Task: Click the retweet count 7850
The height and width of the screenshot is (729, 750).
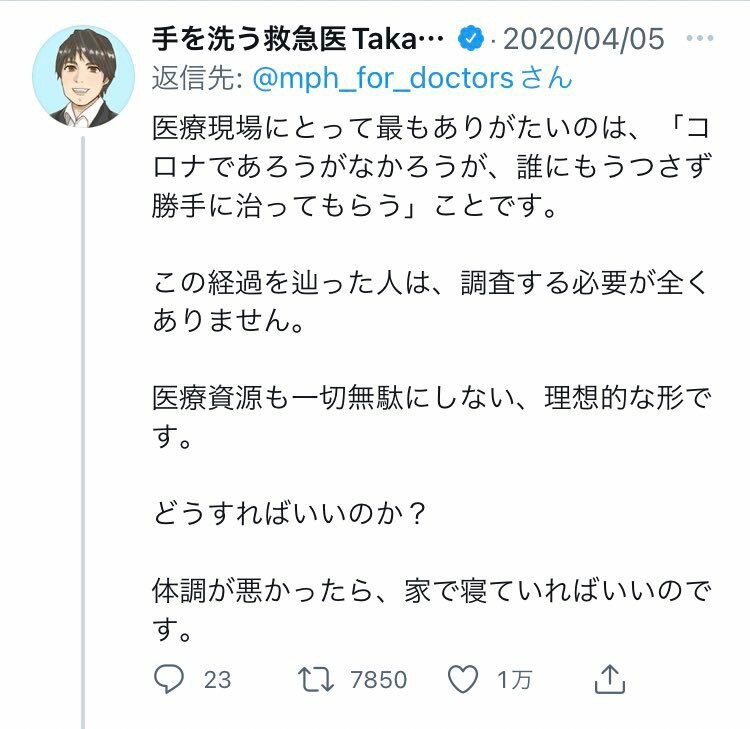Action: tap(378, 680)
